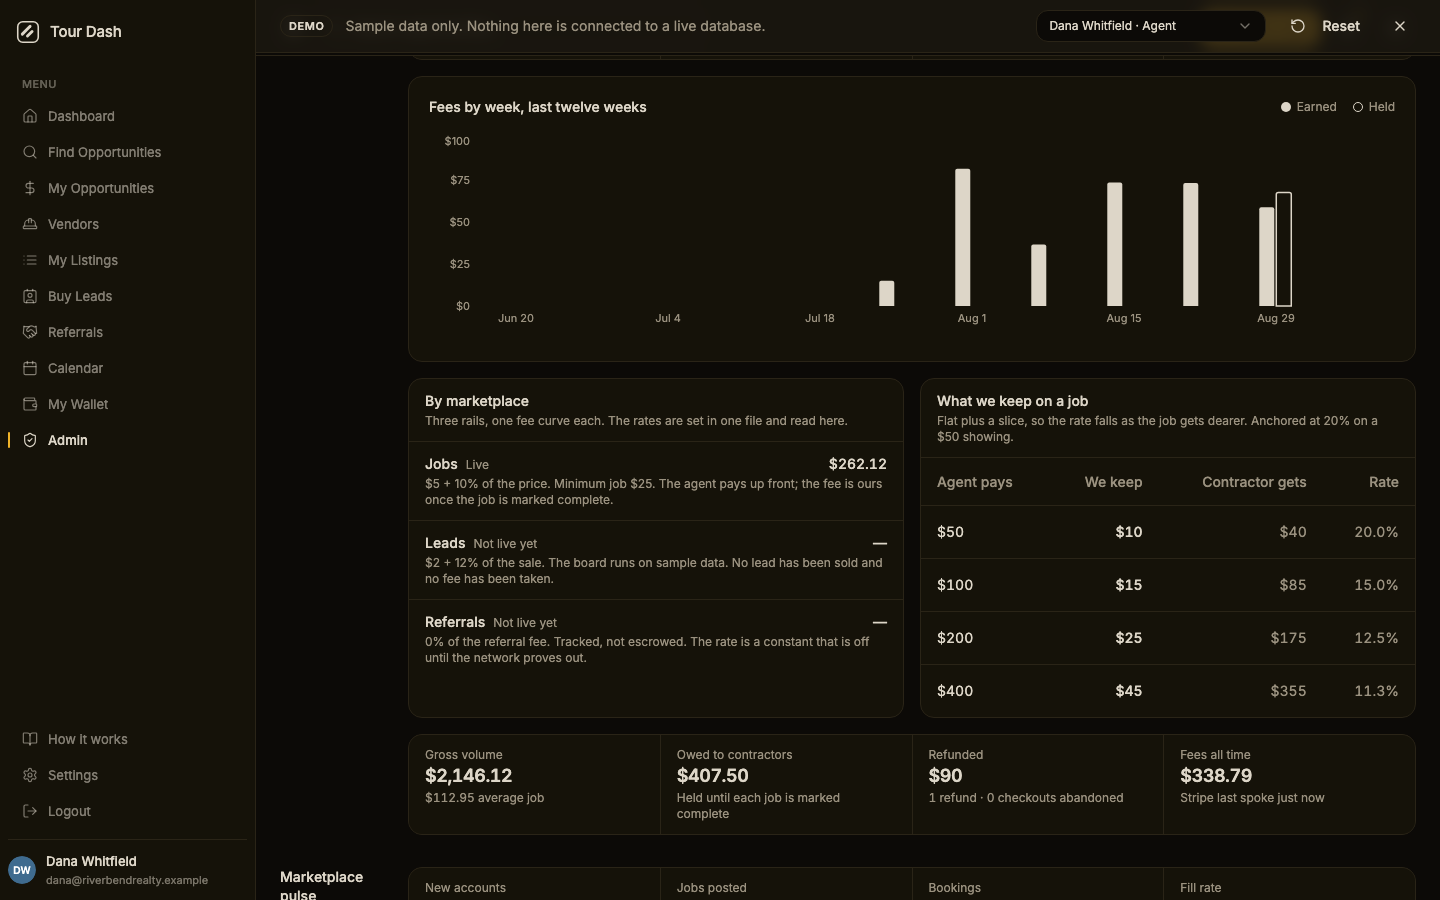Click the Gross volume $2,146.12 figure
The height and width of the screenshot is (900, 1440).
(468, 775)
